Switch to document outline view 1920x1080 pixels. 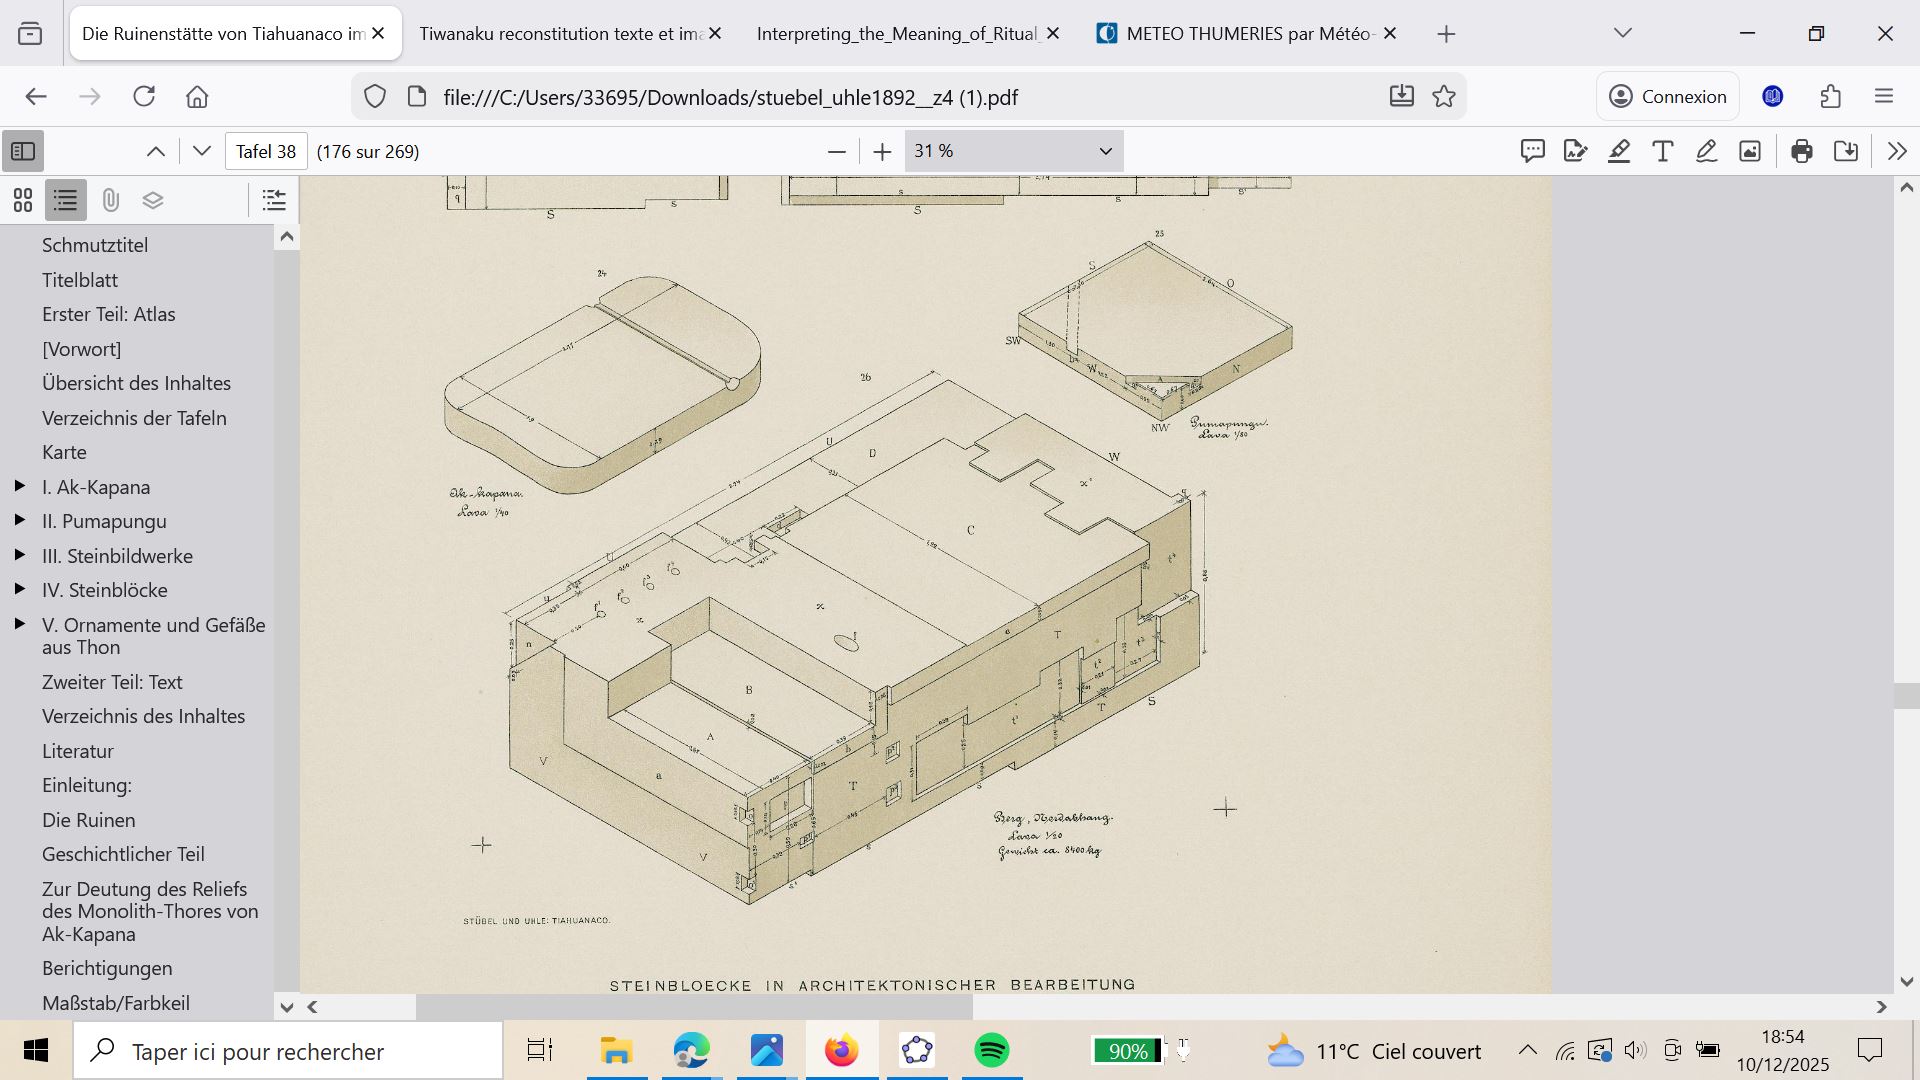66,200
